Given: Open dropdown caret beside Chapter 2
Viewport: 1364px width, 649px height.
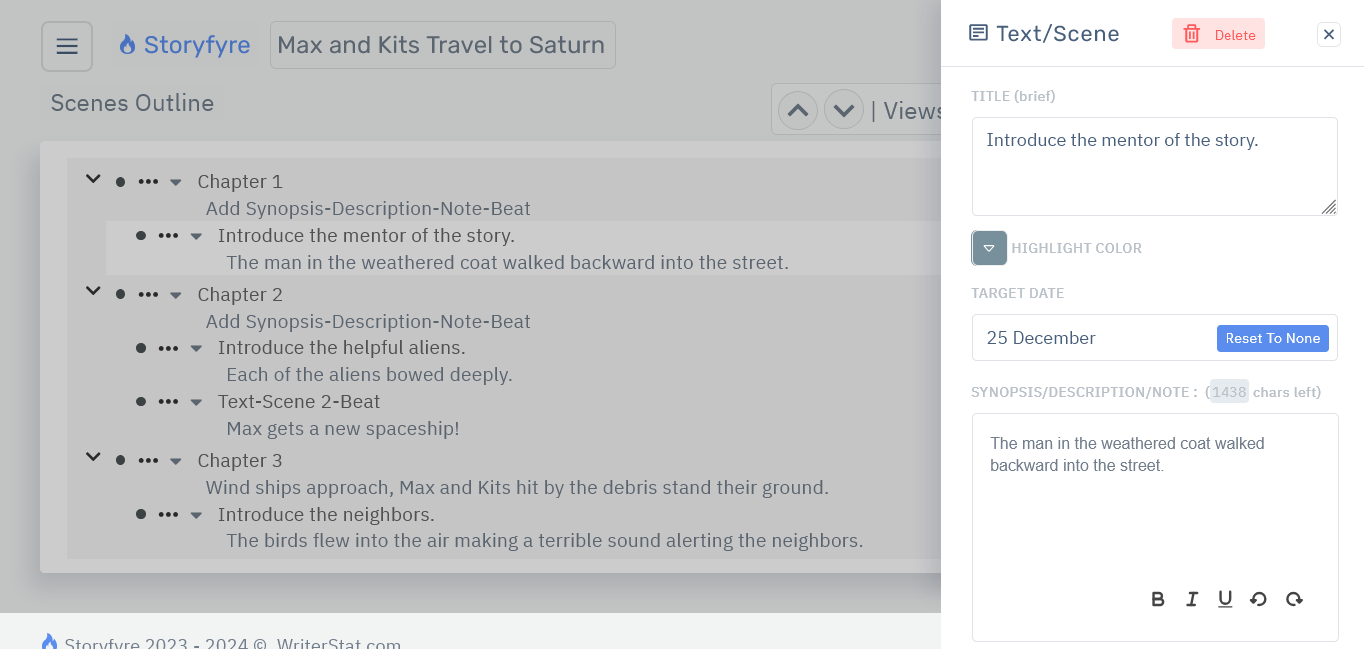Looking at the screenshot, I should 176,295.
